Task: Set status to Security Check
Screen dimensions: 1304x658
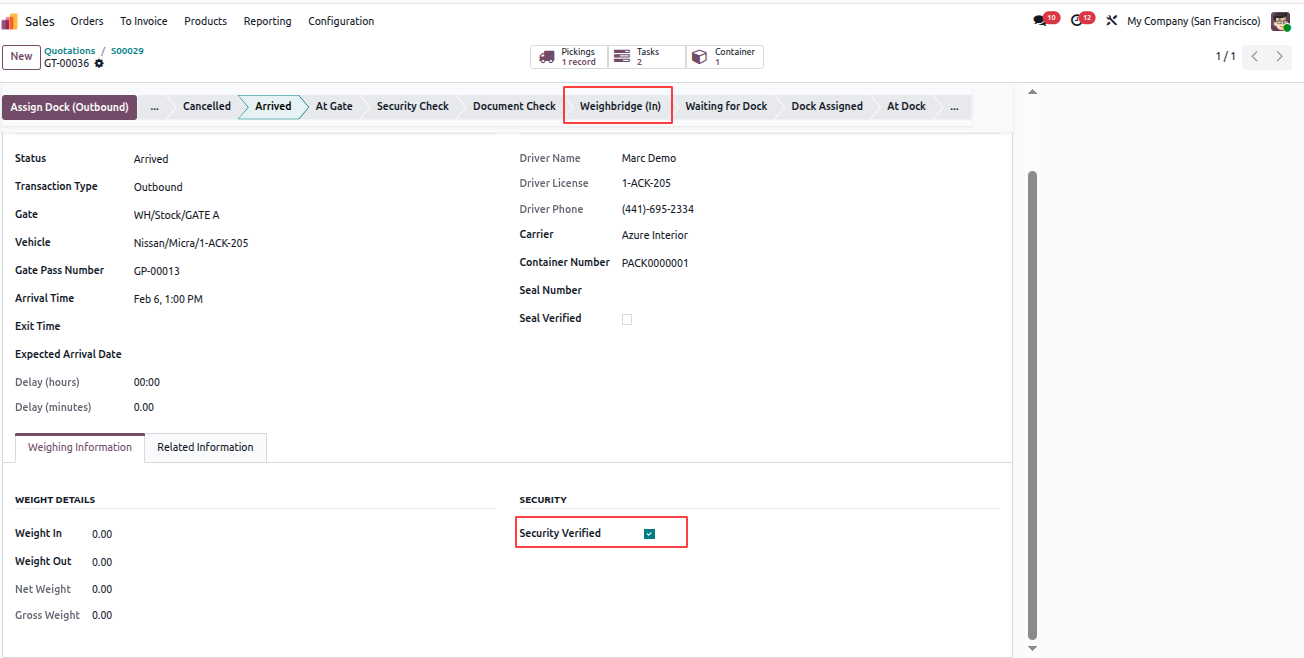Action: [x=412, y=106]
